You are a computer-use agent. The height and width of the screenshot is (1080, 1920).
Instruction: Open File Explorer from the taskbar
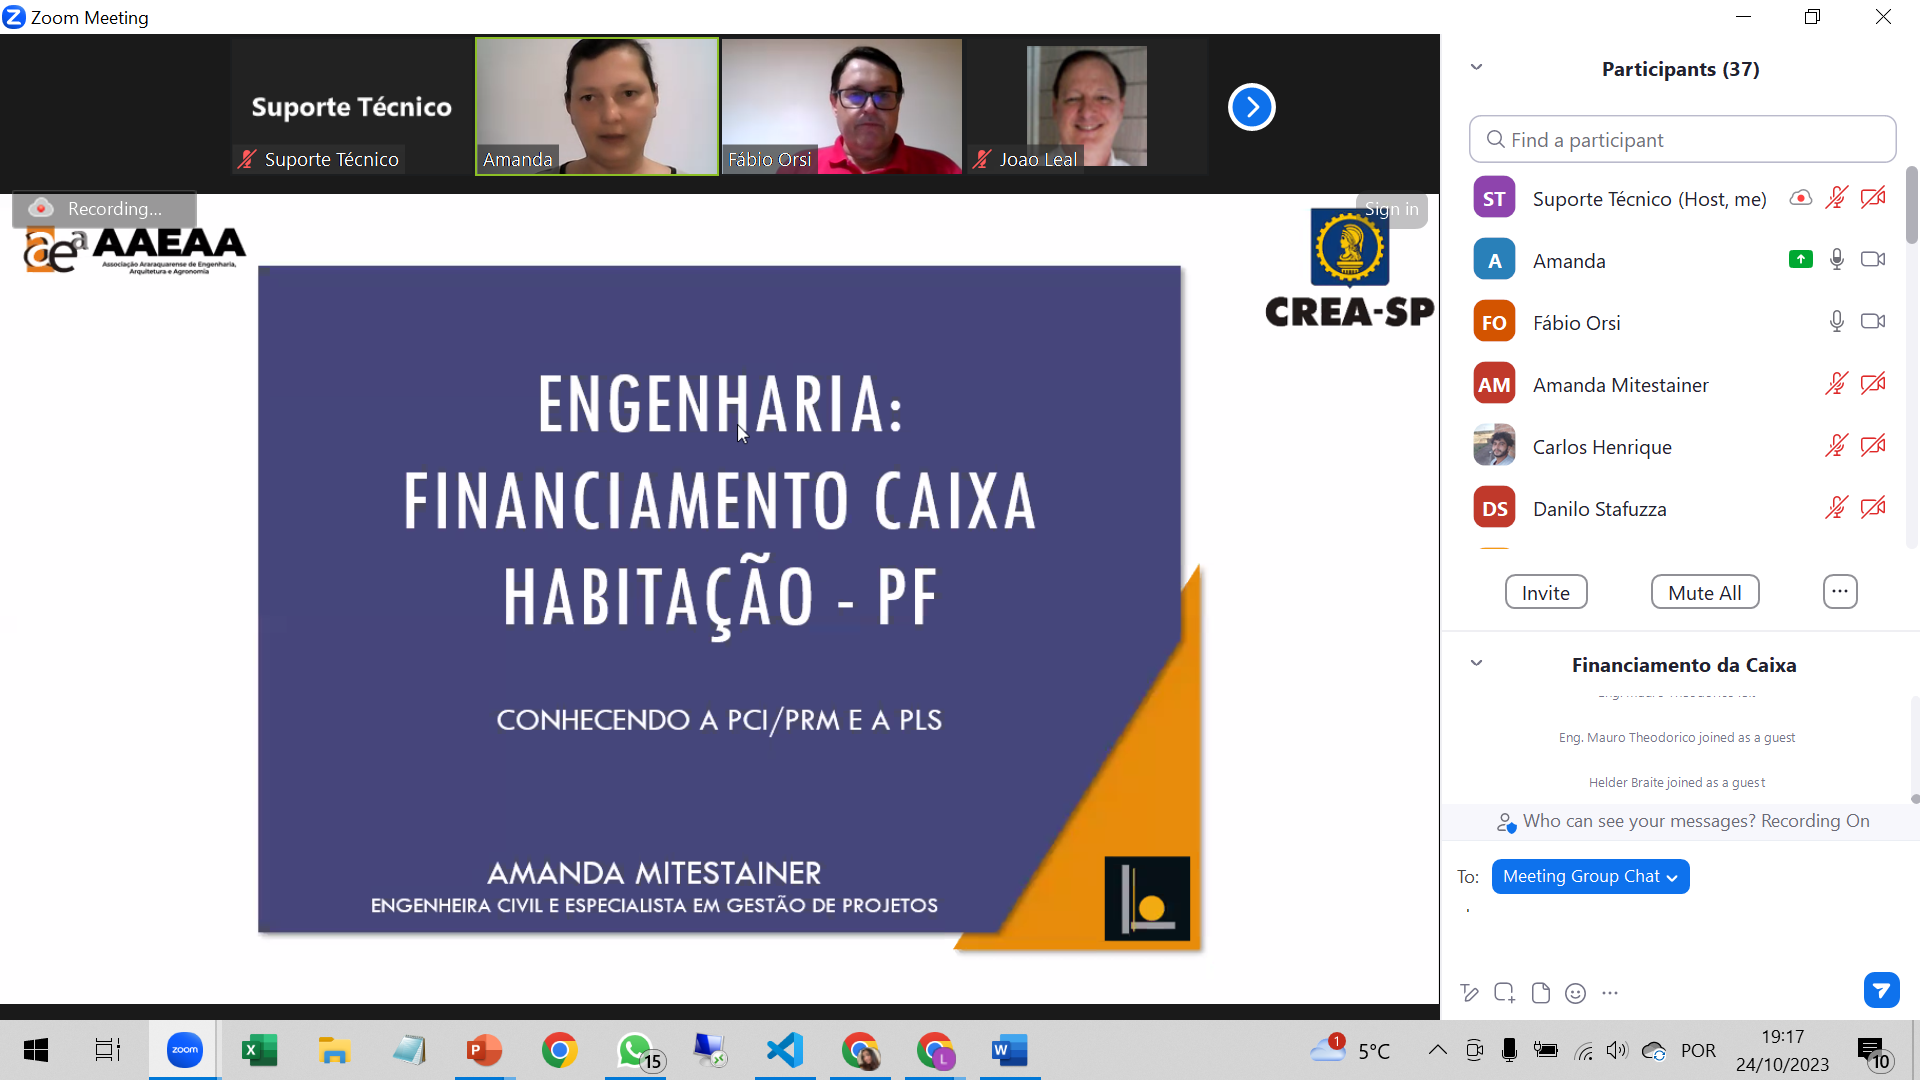[x=334, y=1050]
